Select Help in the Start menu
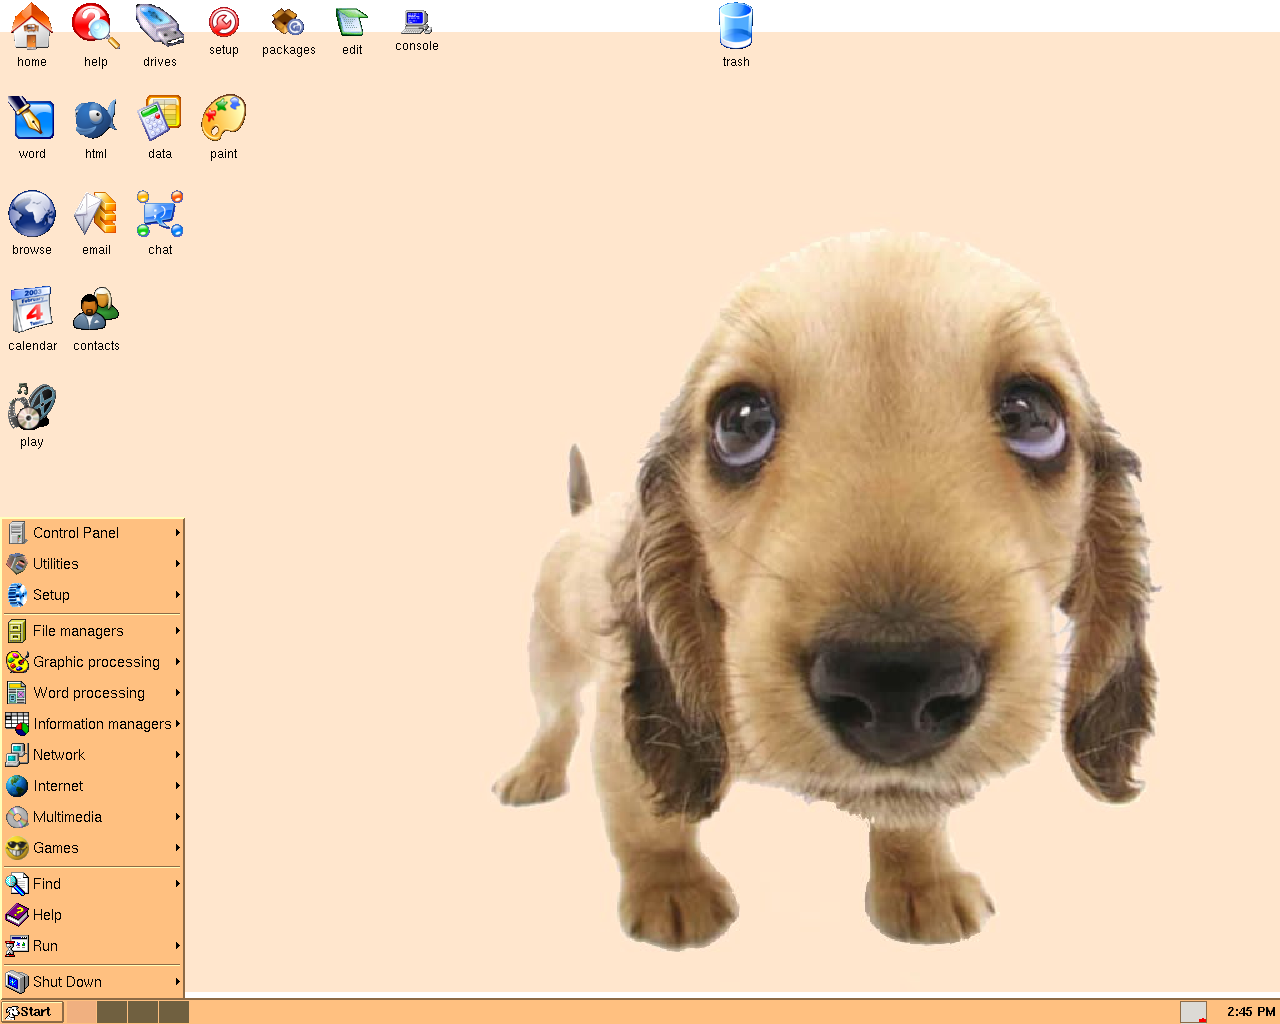The width and height of the screenshot is (1280, 1024). 93,915
